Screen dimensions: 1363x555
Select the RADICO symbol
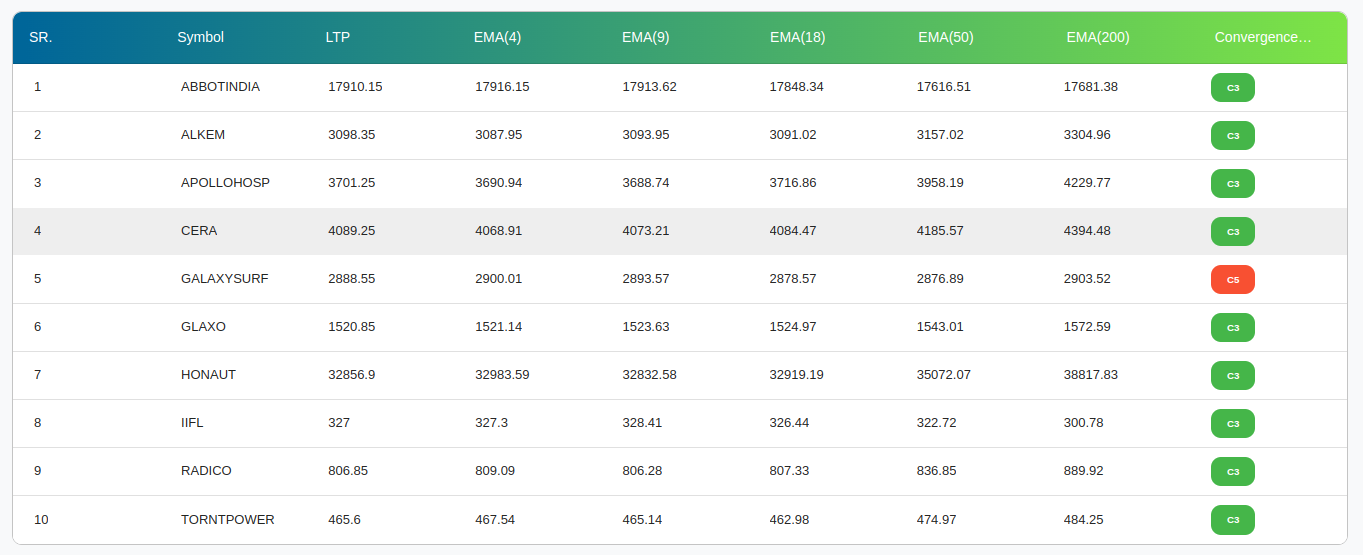point(206,471)
